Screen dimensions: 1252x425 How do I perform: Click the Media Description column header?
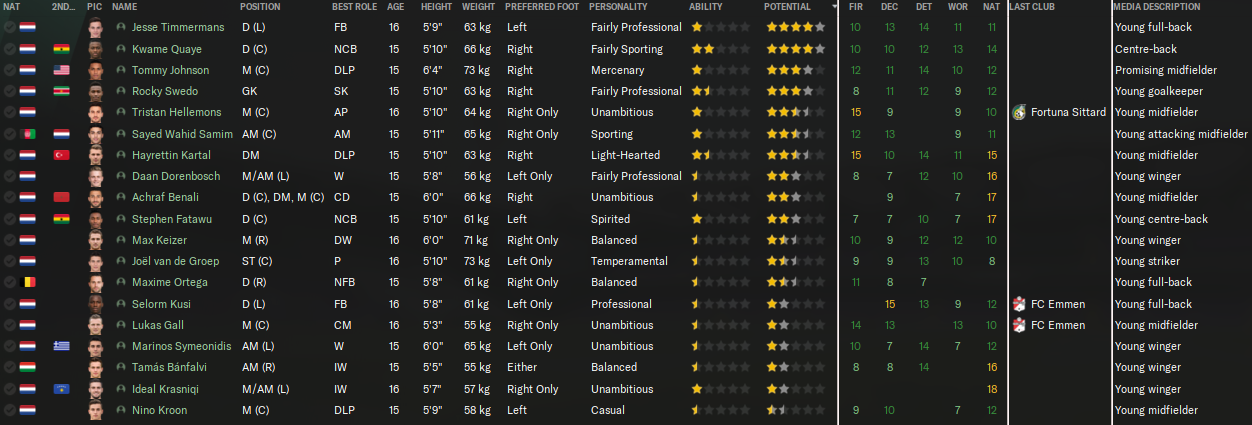pyautogui.click(x=1158, y=7)
